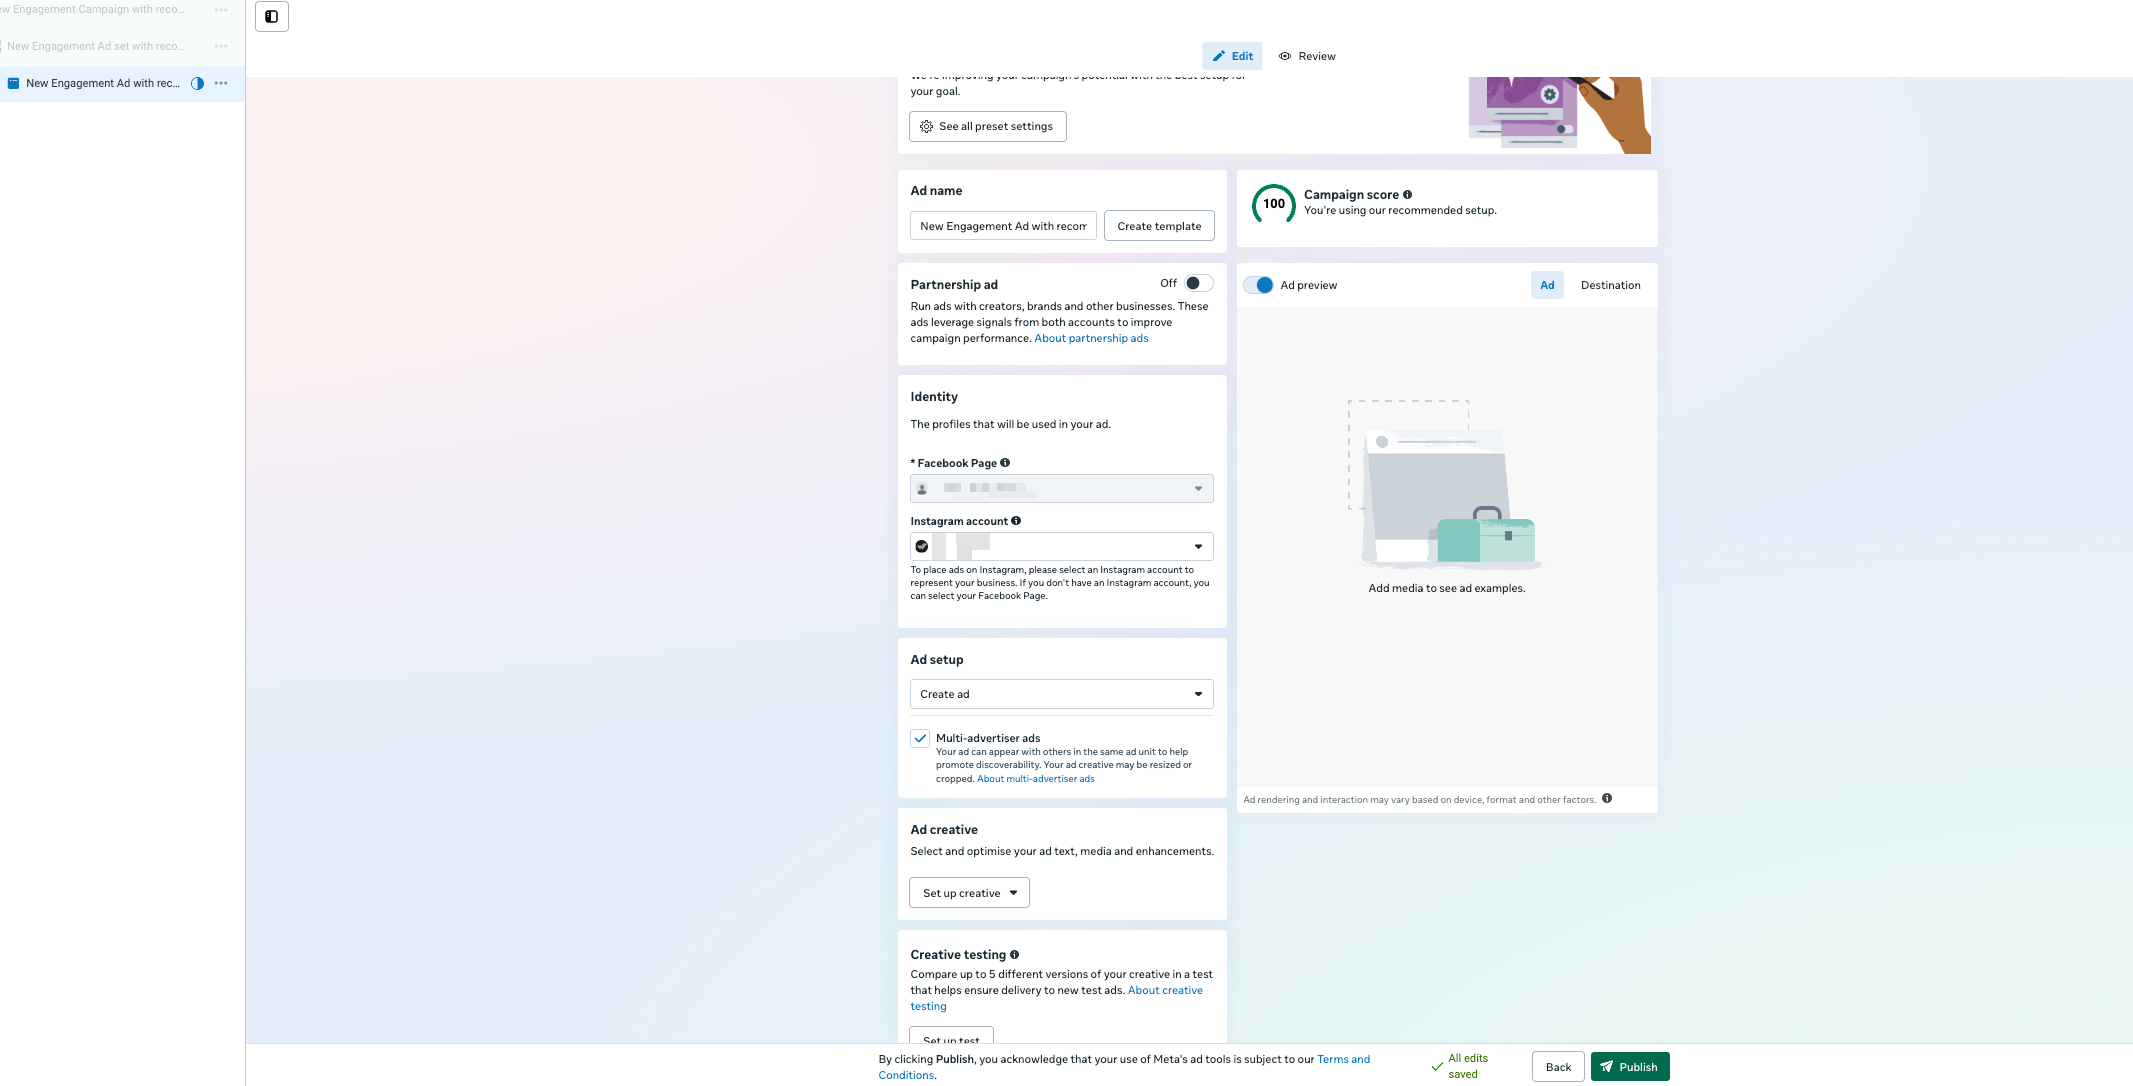This screenshot has height=1086, width=2133.
Task: Click the Facebook Page info icon
Action: pyautogui.click(x=1005, y=463)
